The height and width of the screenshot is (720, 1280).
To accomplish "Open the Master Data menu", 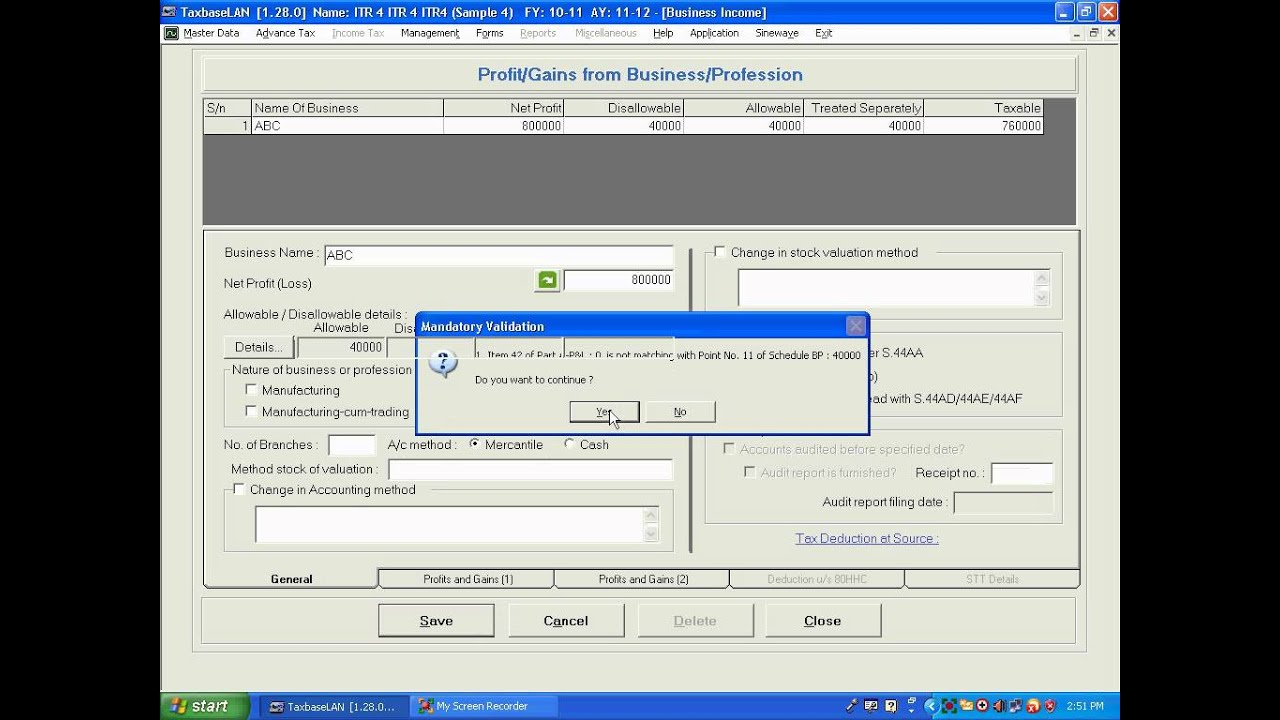I will pos(211,33).
